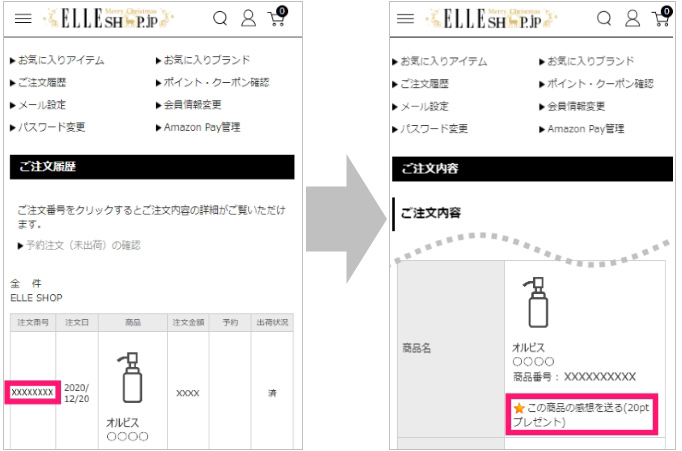Screen dimensions: 682x451
Task: Open shopping cart on right screen
Action: pyautogui.click(x=659, y=18)
